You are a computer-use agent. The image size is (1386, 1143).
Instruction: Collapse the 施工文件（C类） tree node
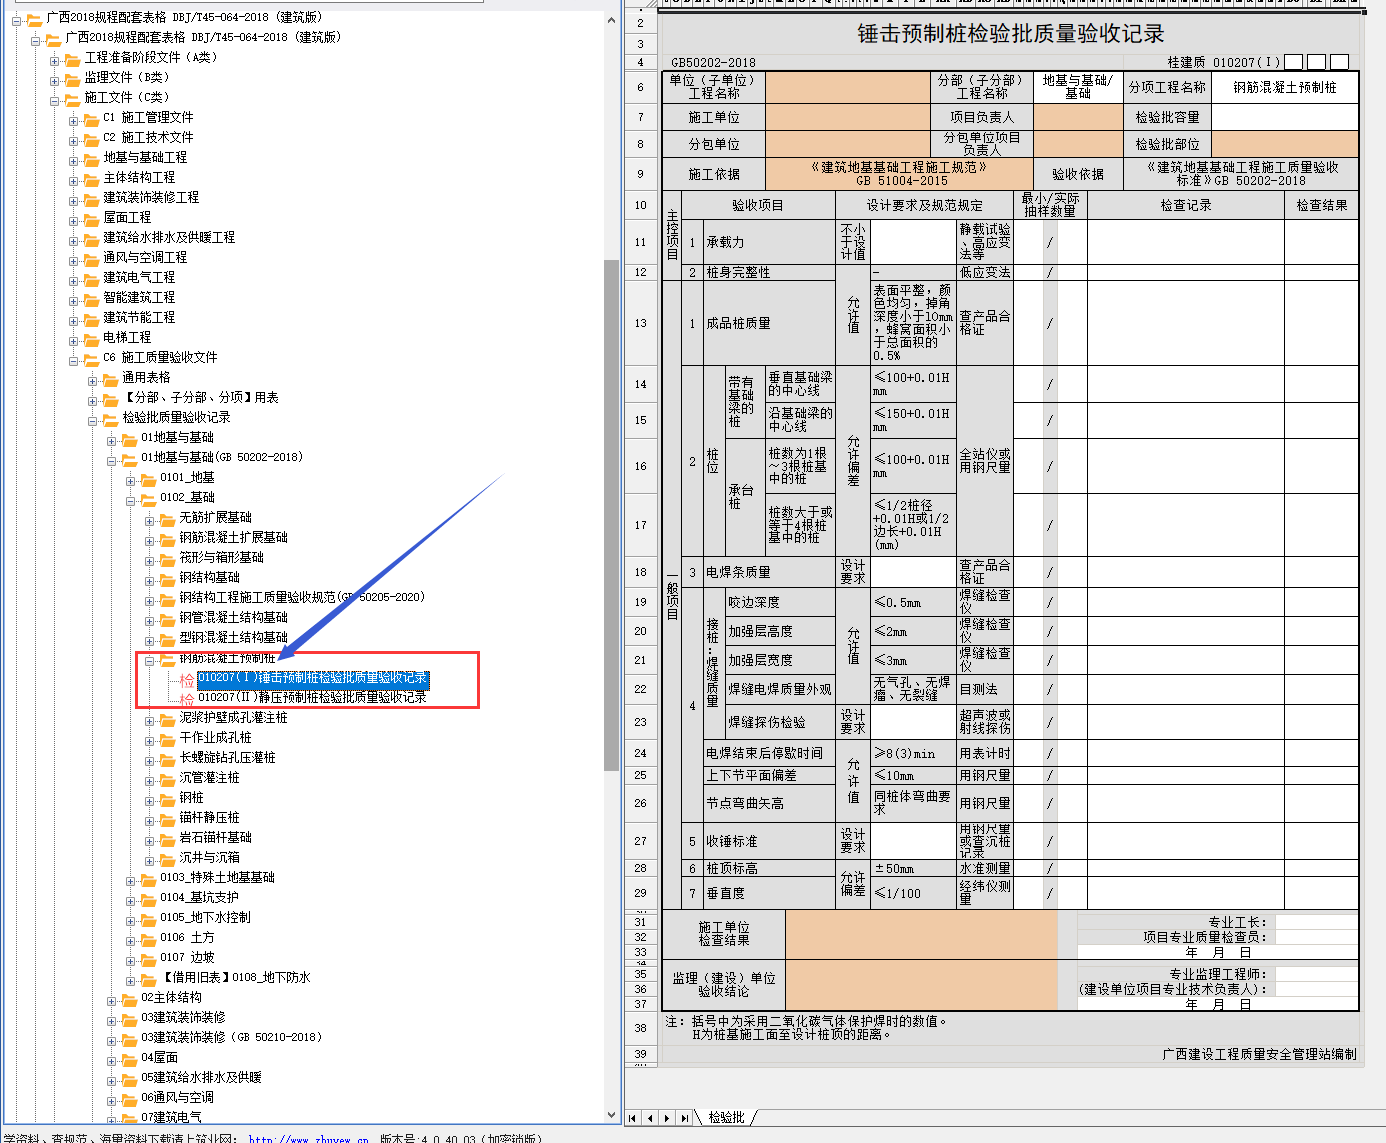[x=55, y=100]
